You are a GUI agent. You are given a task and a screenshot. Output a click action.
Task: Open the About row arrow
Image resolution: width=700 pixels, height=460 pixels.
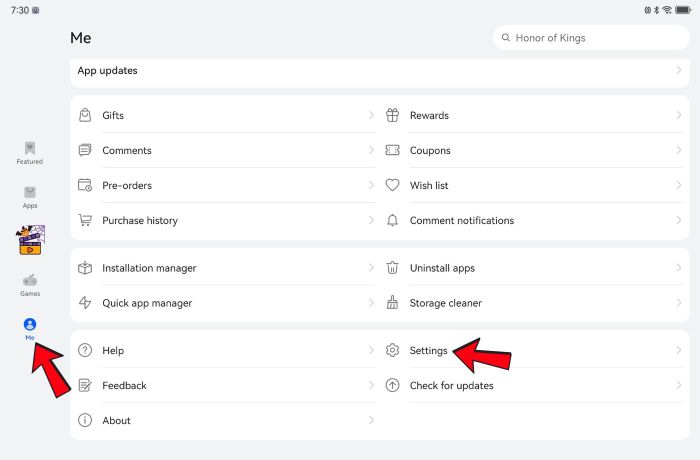(x=371, y=421)
